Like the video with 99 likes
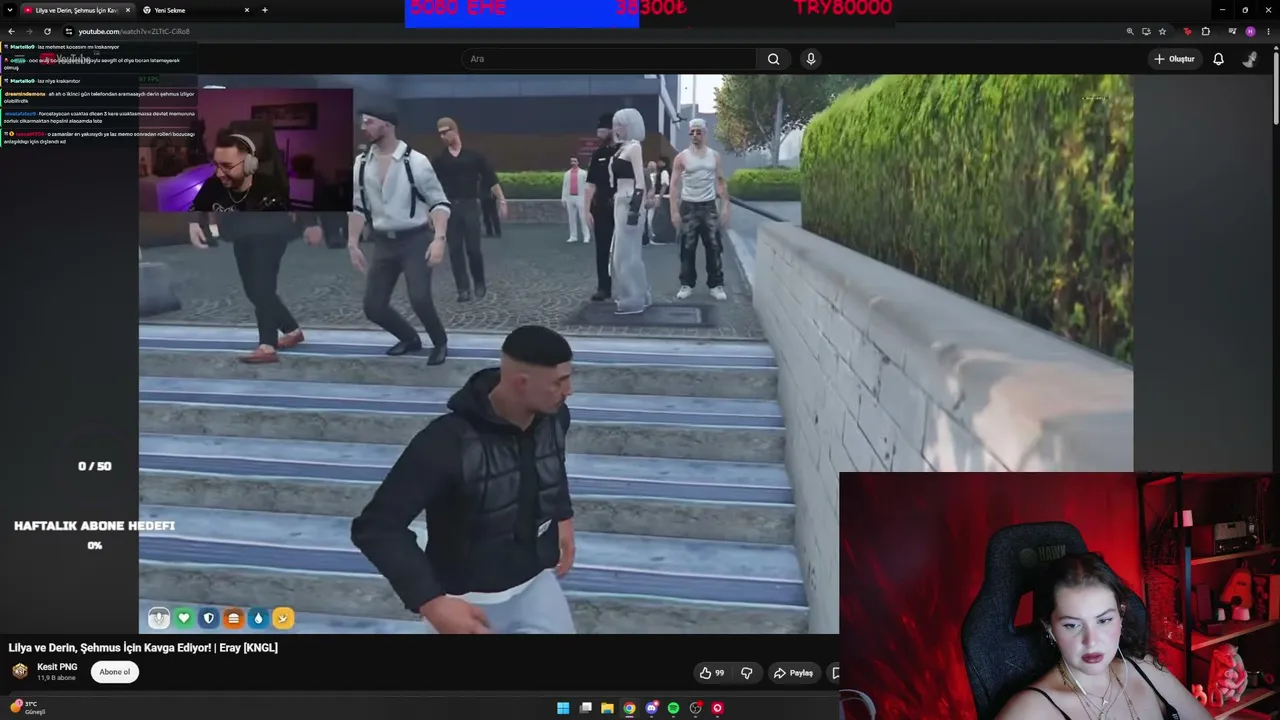 click(x=712, y=673)
